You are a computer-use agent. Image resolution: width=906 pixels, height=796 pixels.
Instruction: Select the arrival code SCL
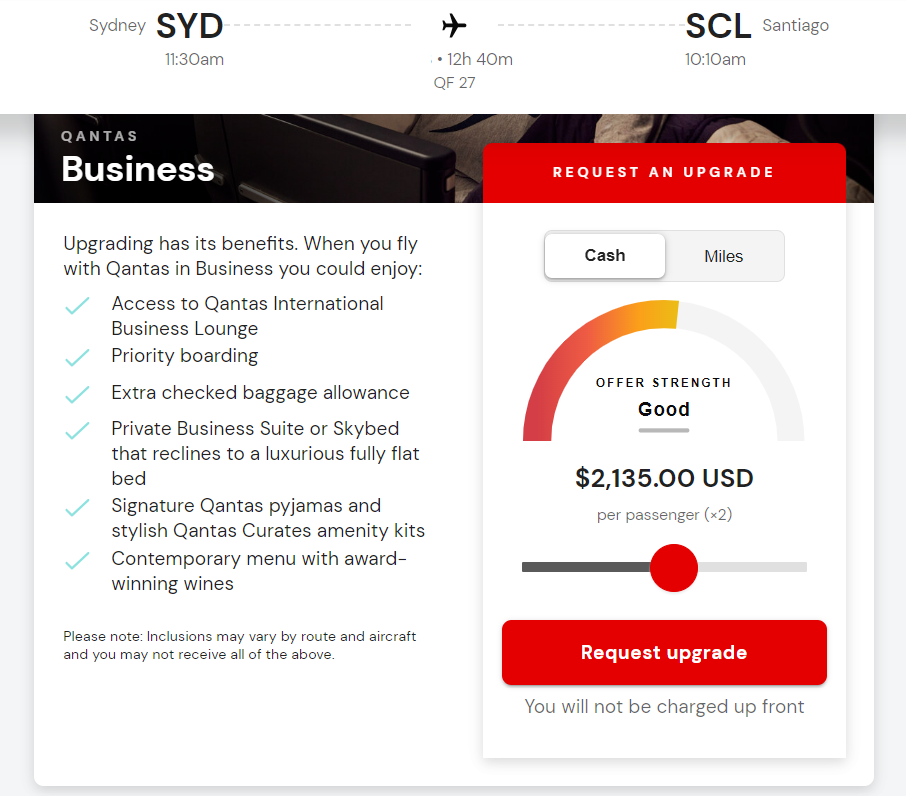click(x=718, y=26)
